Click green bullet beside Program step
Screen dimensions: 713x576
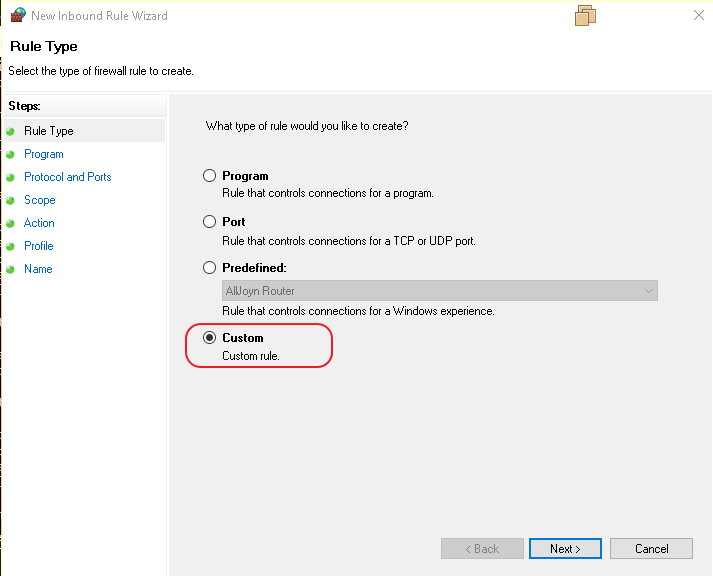click(10, 154)
